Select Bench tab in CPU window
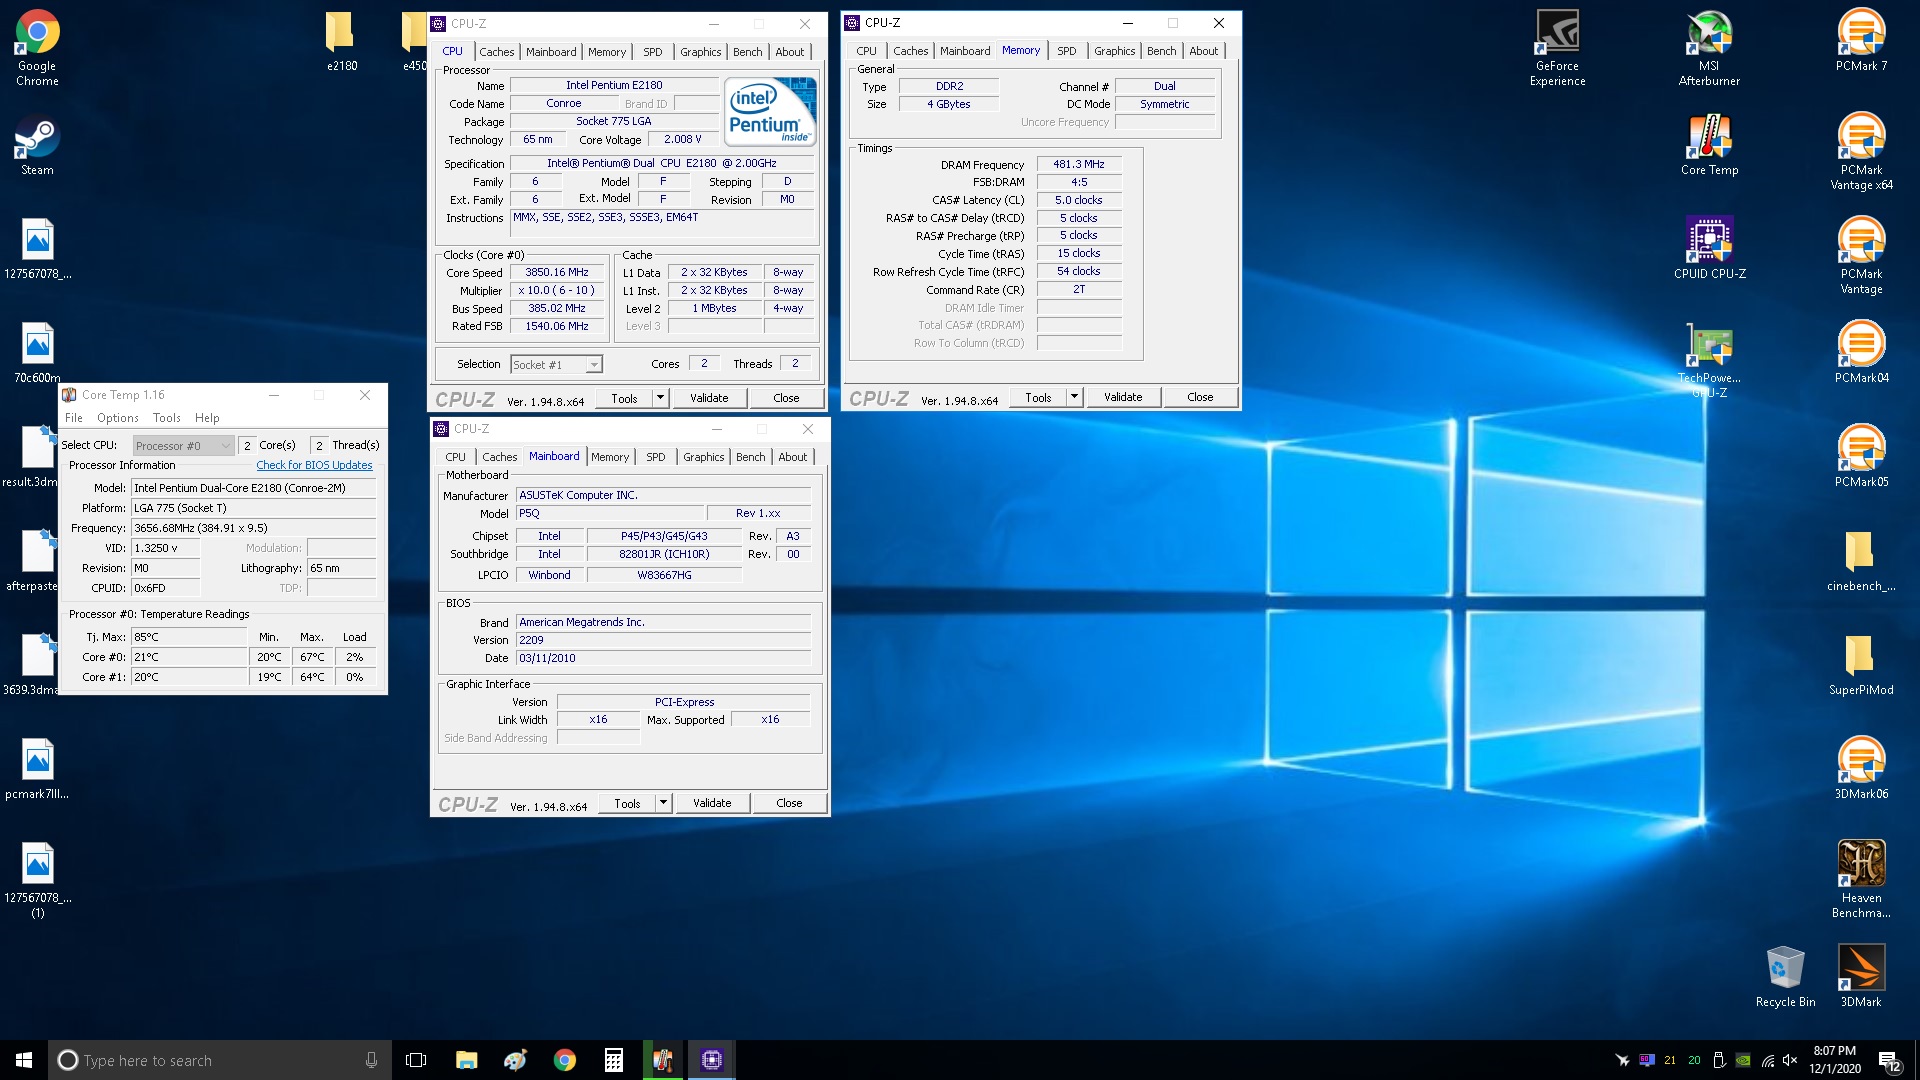This screenshot has width=1920, height=1080. point(747,52)
